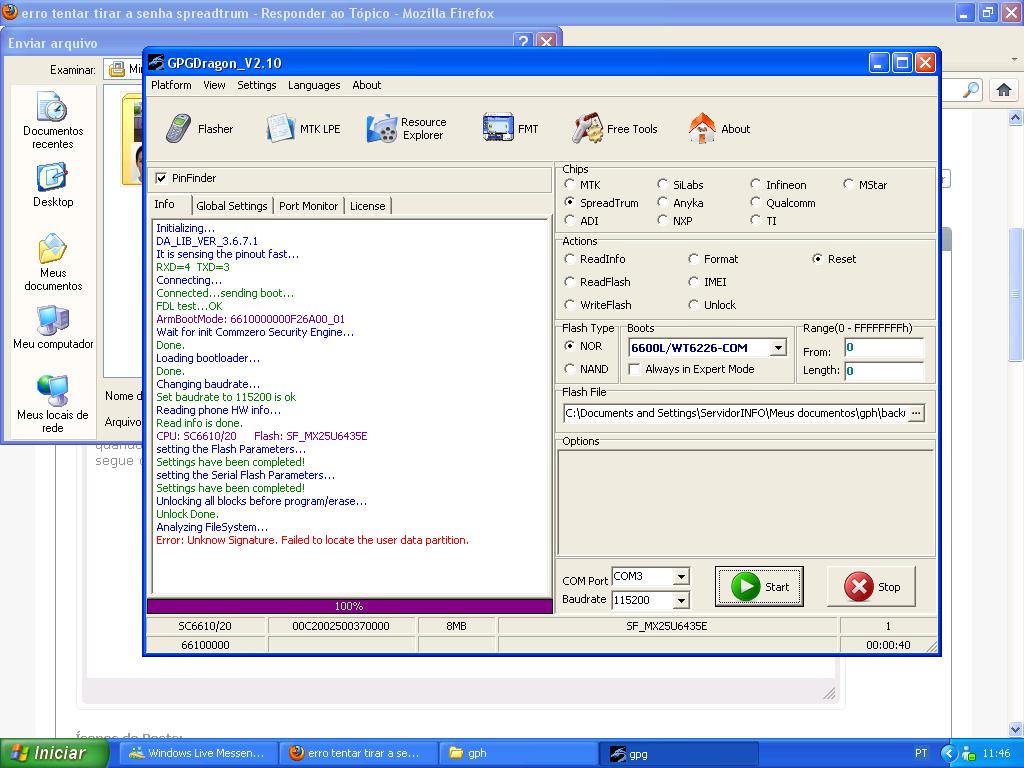Toggle the PinFinder checkbox
This screenshot has width=1024, height=768.
[161, 178]
